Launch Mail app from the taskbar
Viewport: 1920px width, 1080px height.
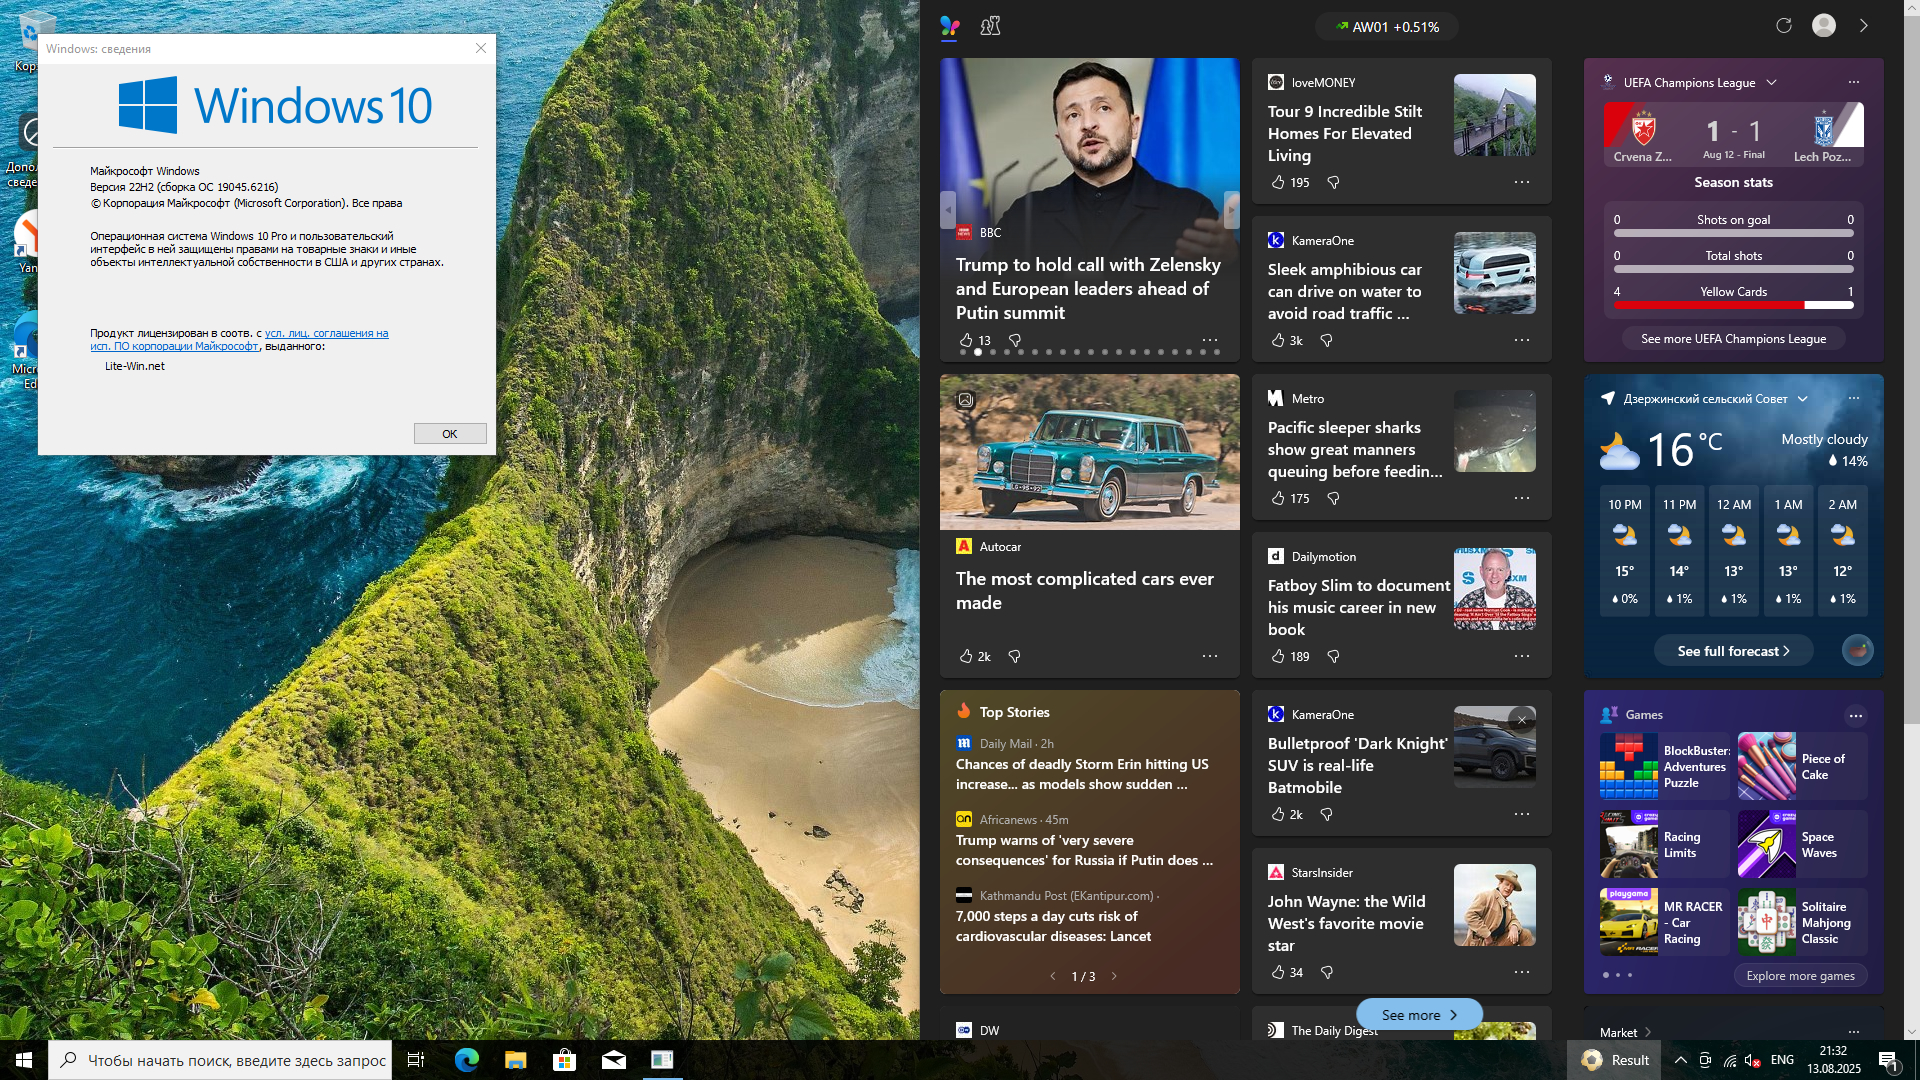[613, 1060]
